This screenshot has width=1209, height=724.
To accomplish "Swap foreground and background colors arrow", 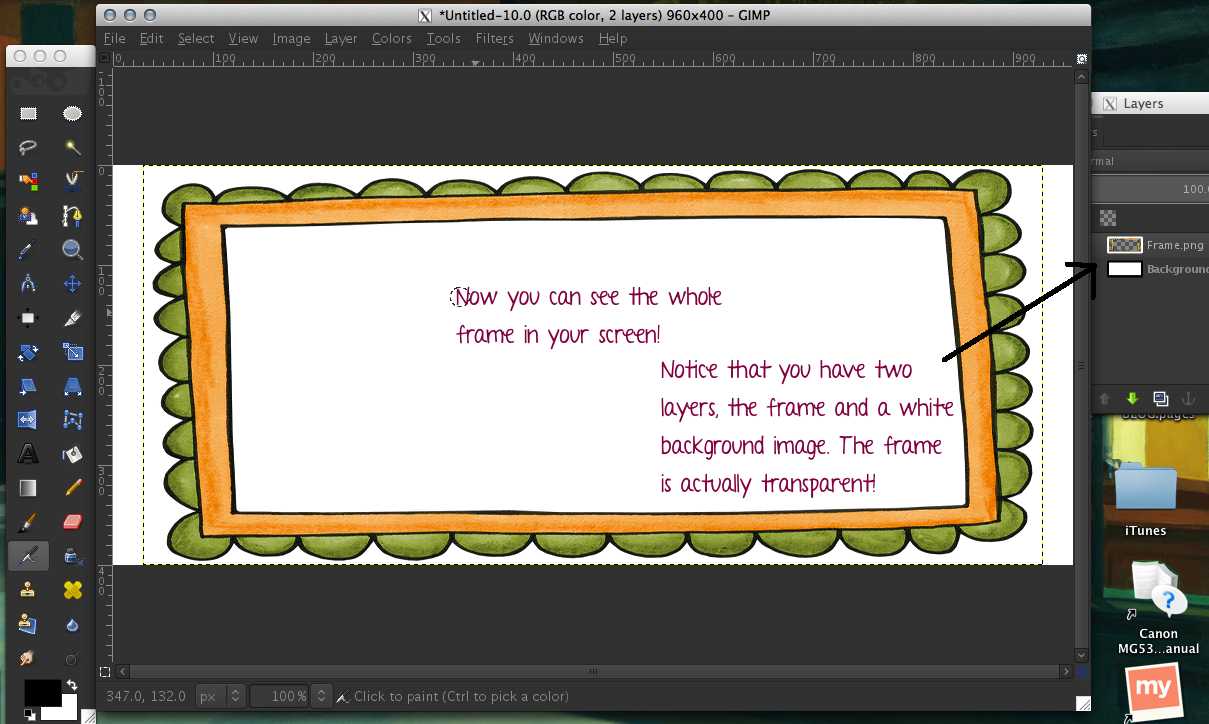I will click(x=71, y=686).
